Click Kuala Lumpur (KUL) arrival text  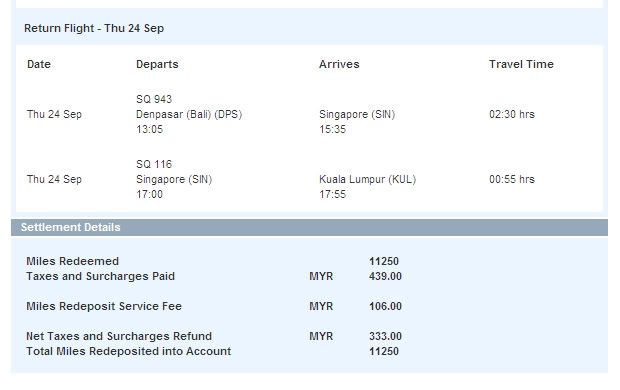[368, 180]
